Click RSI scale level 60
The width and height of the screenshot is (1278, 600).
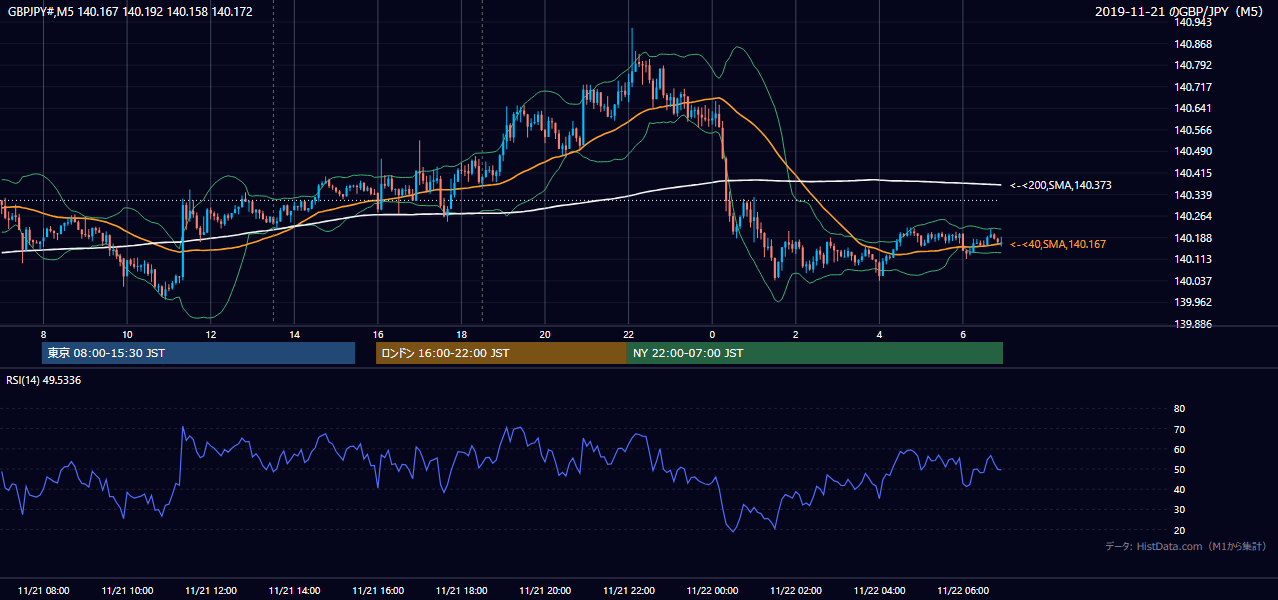[x=1179, y=449]
